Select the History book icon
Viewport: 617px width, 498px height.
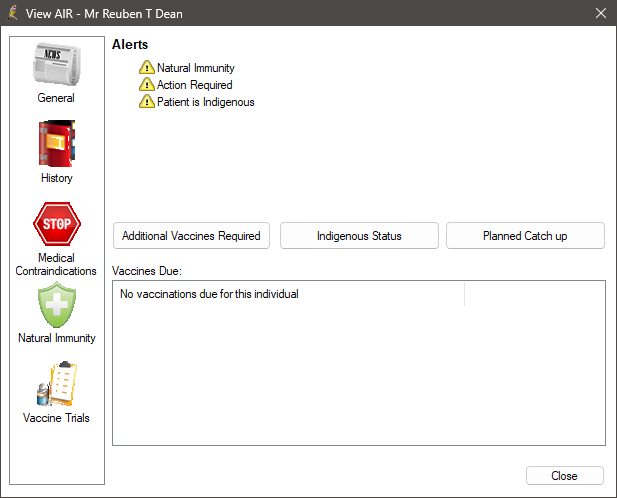click(x=56, y=144)
